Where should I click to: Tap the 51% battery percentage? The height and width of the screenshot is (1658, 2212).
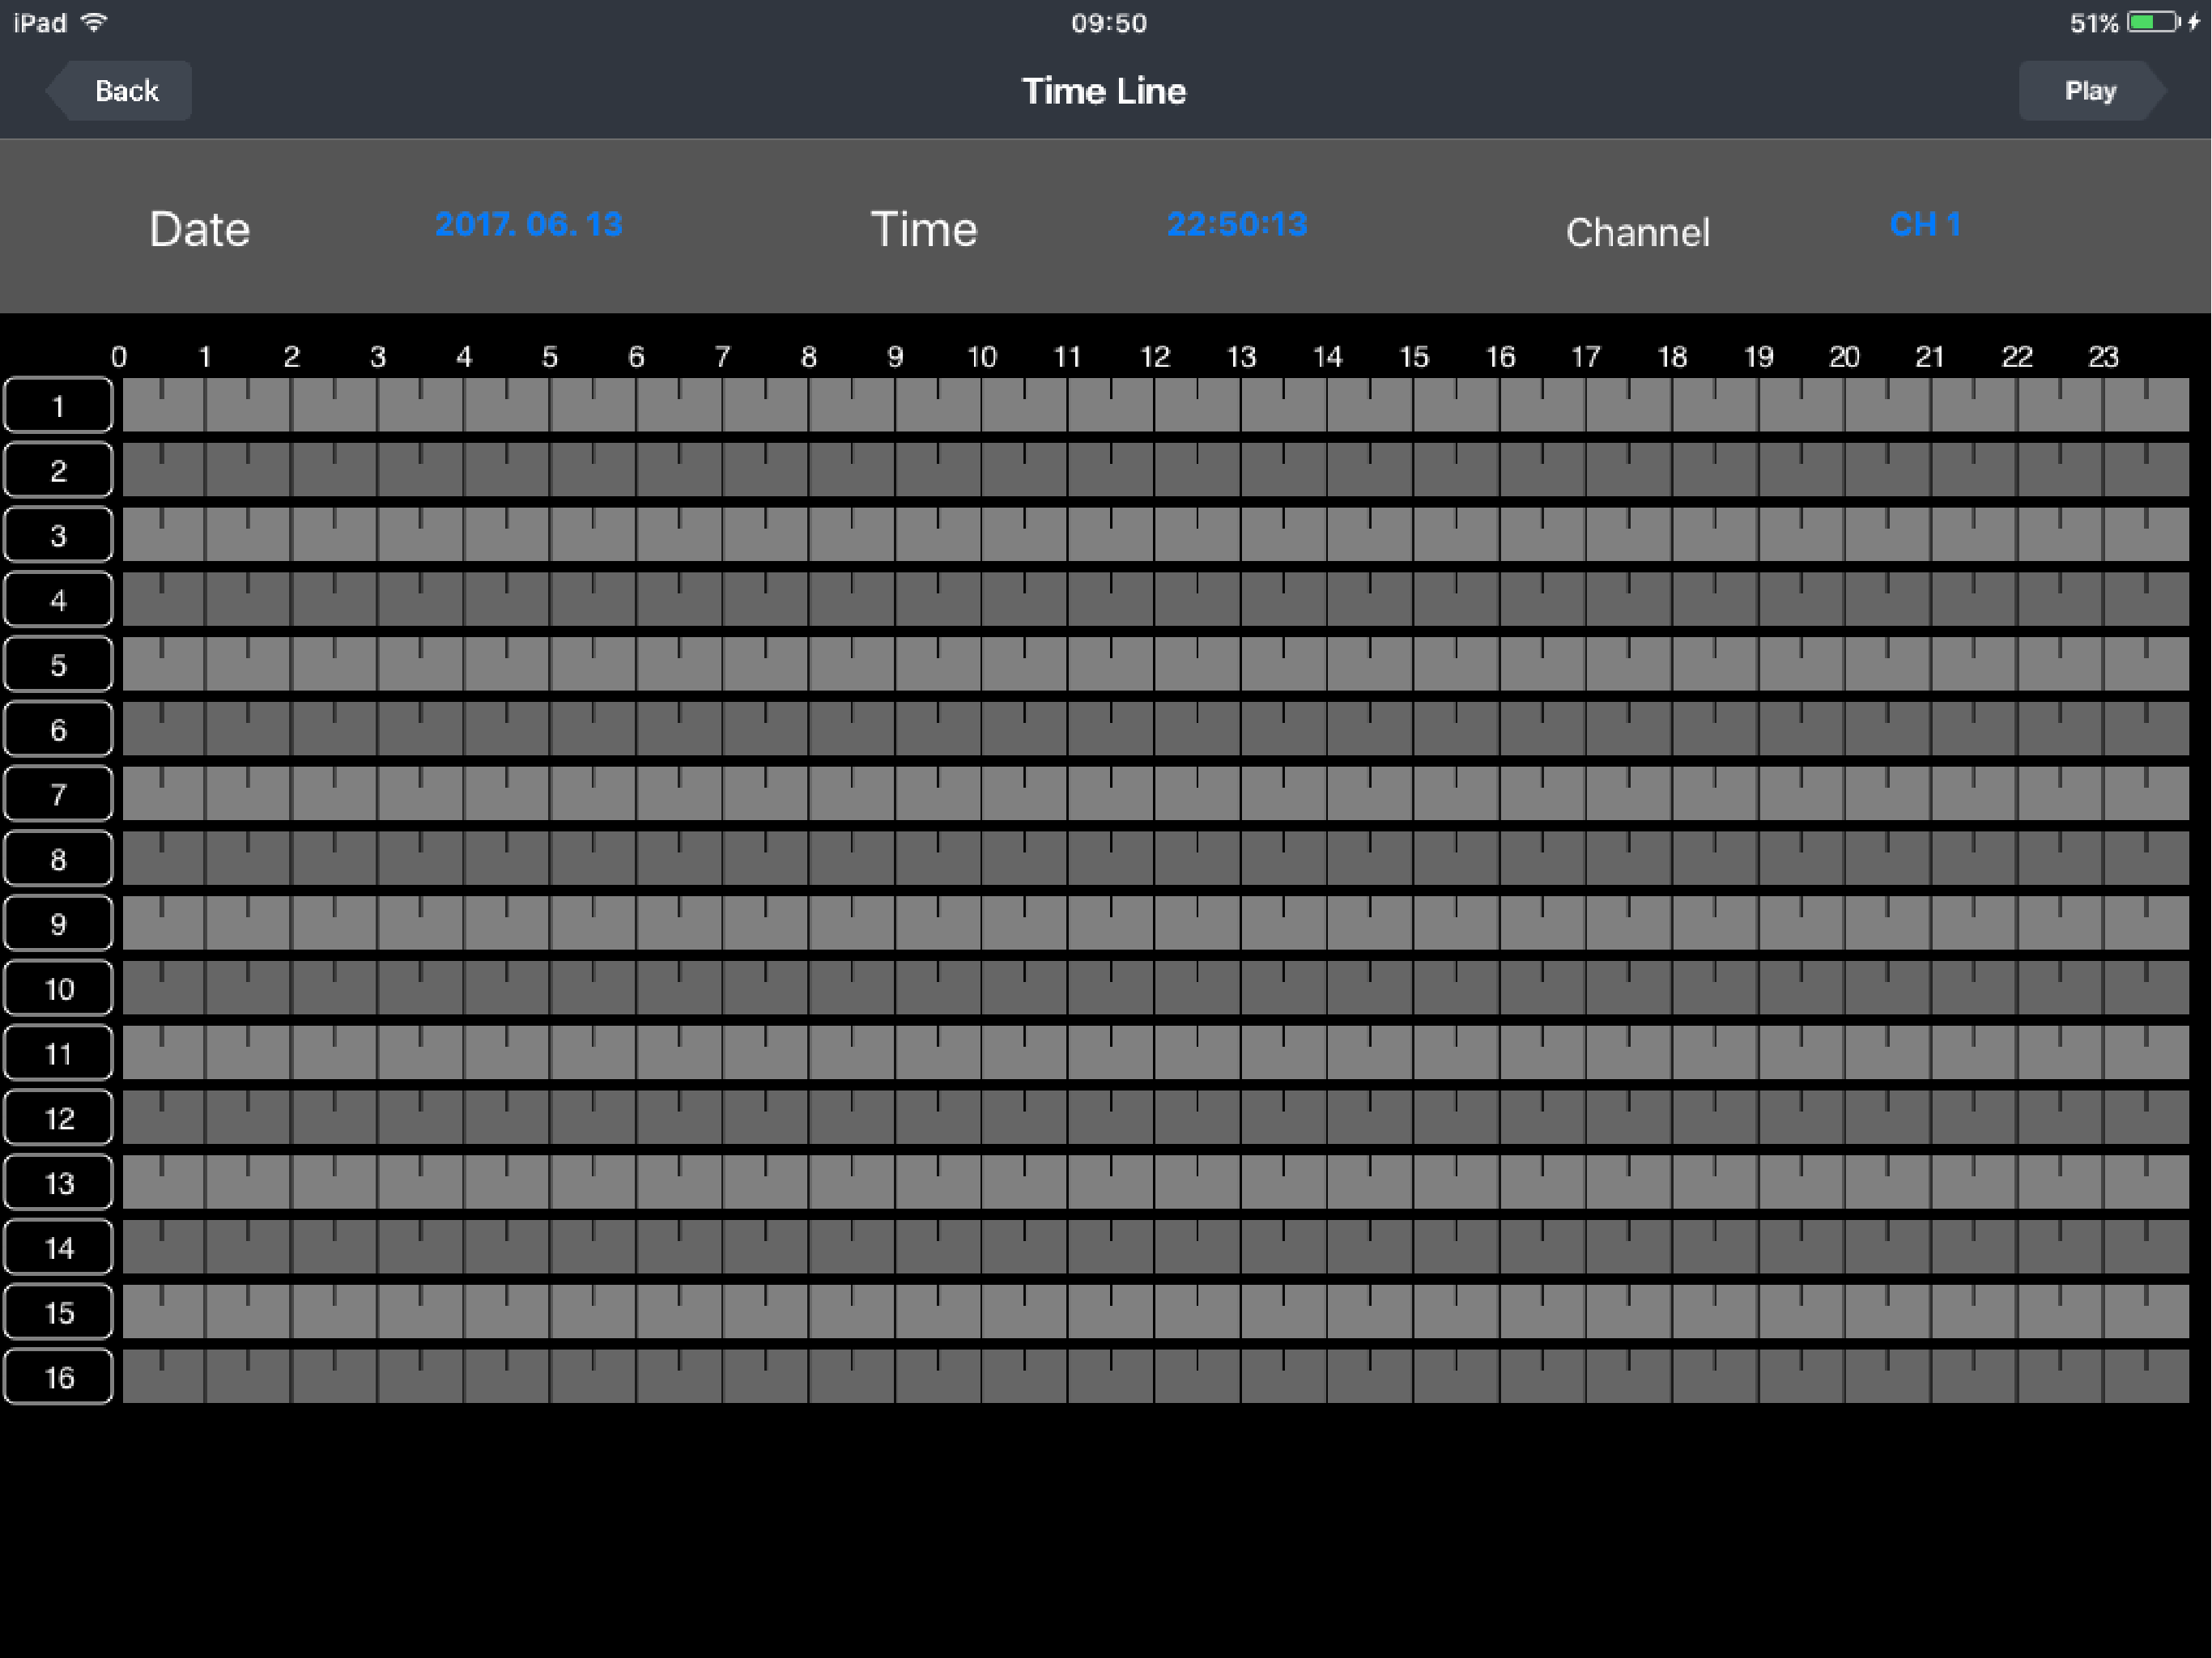pyautogui.click(x=2094, y=23)
